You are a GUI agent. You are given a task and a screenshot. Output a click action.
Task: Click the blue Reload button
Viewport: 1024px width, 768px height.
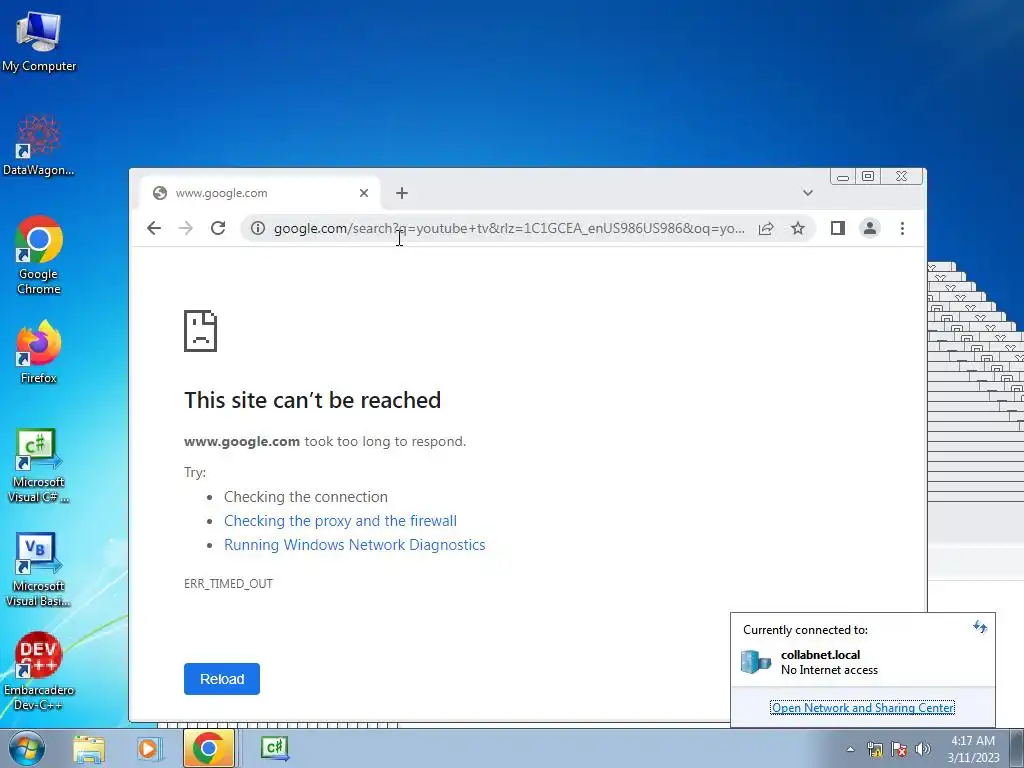[x=221, y=679]
